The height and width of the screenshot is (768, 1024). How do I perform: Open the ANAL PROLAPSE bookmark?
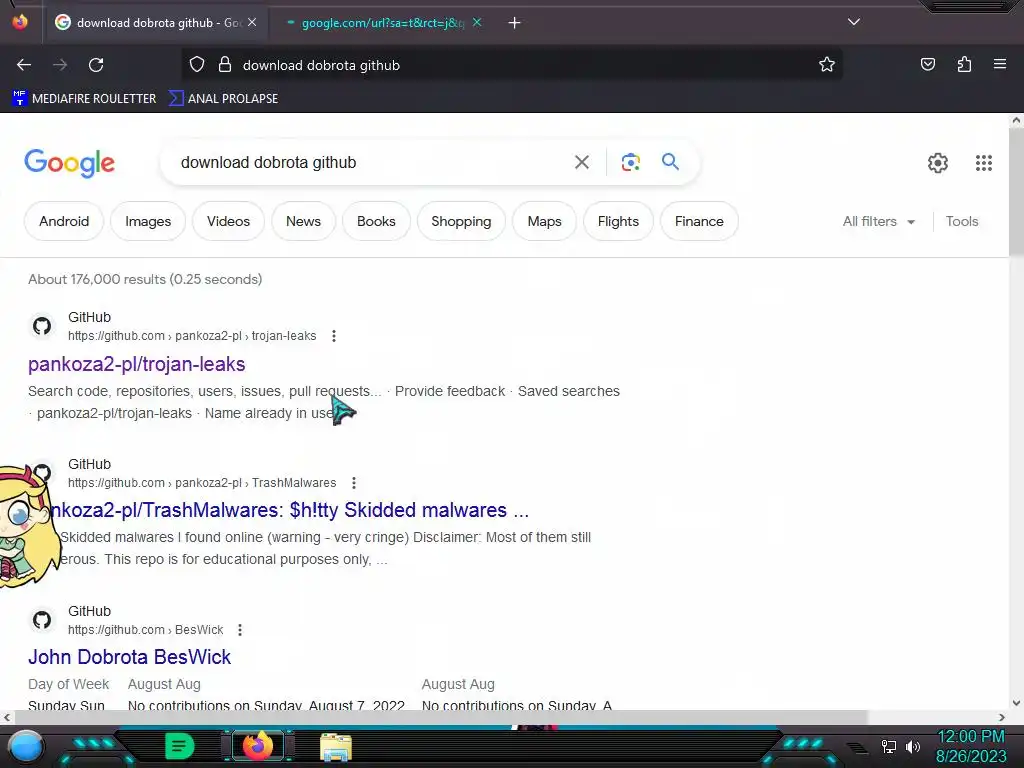coord(223,99)
